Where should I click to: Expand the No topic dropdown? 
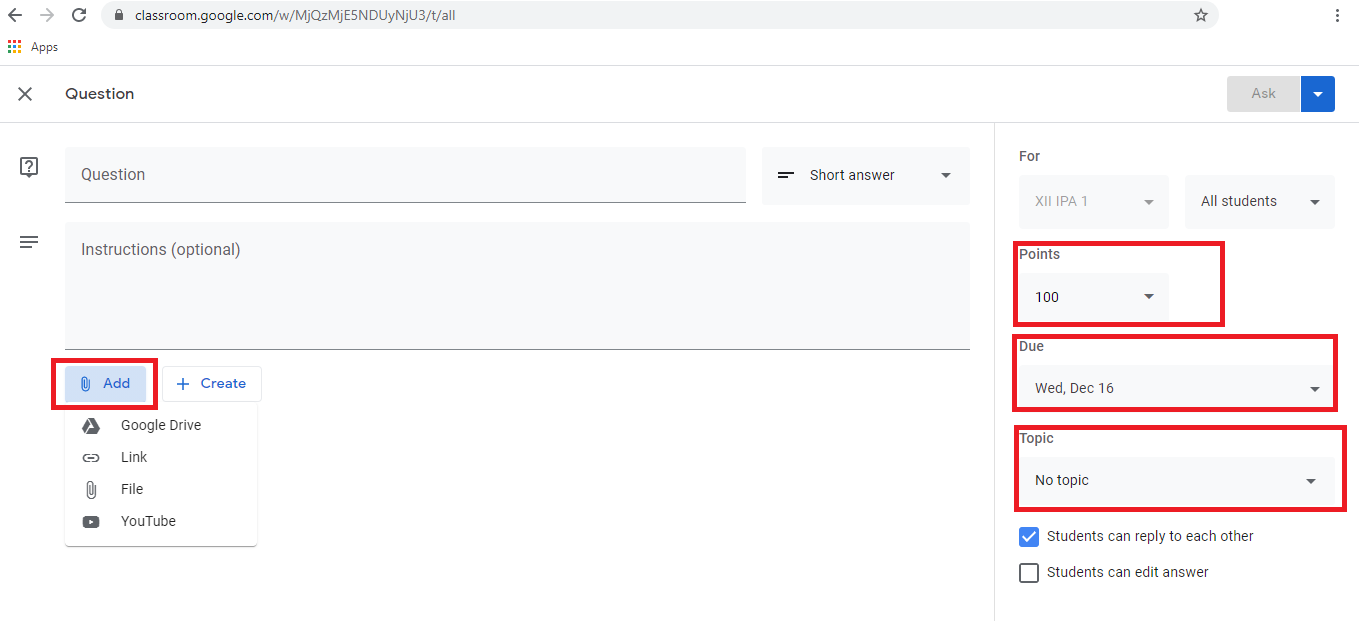coord(1176,481)
